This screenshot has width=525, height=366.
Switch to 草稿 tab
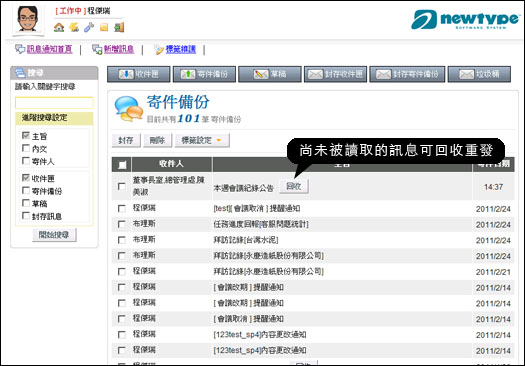tap(270, 74)
